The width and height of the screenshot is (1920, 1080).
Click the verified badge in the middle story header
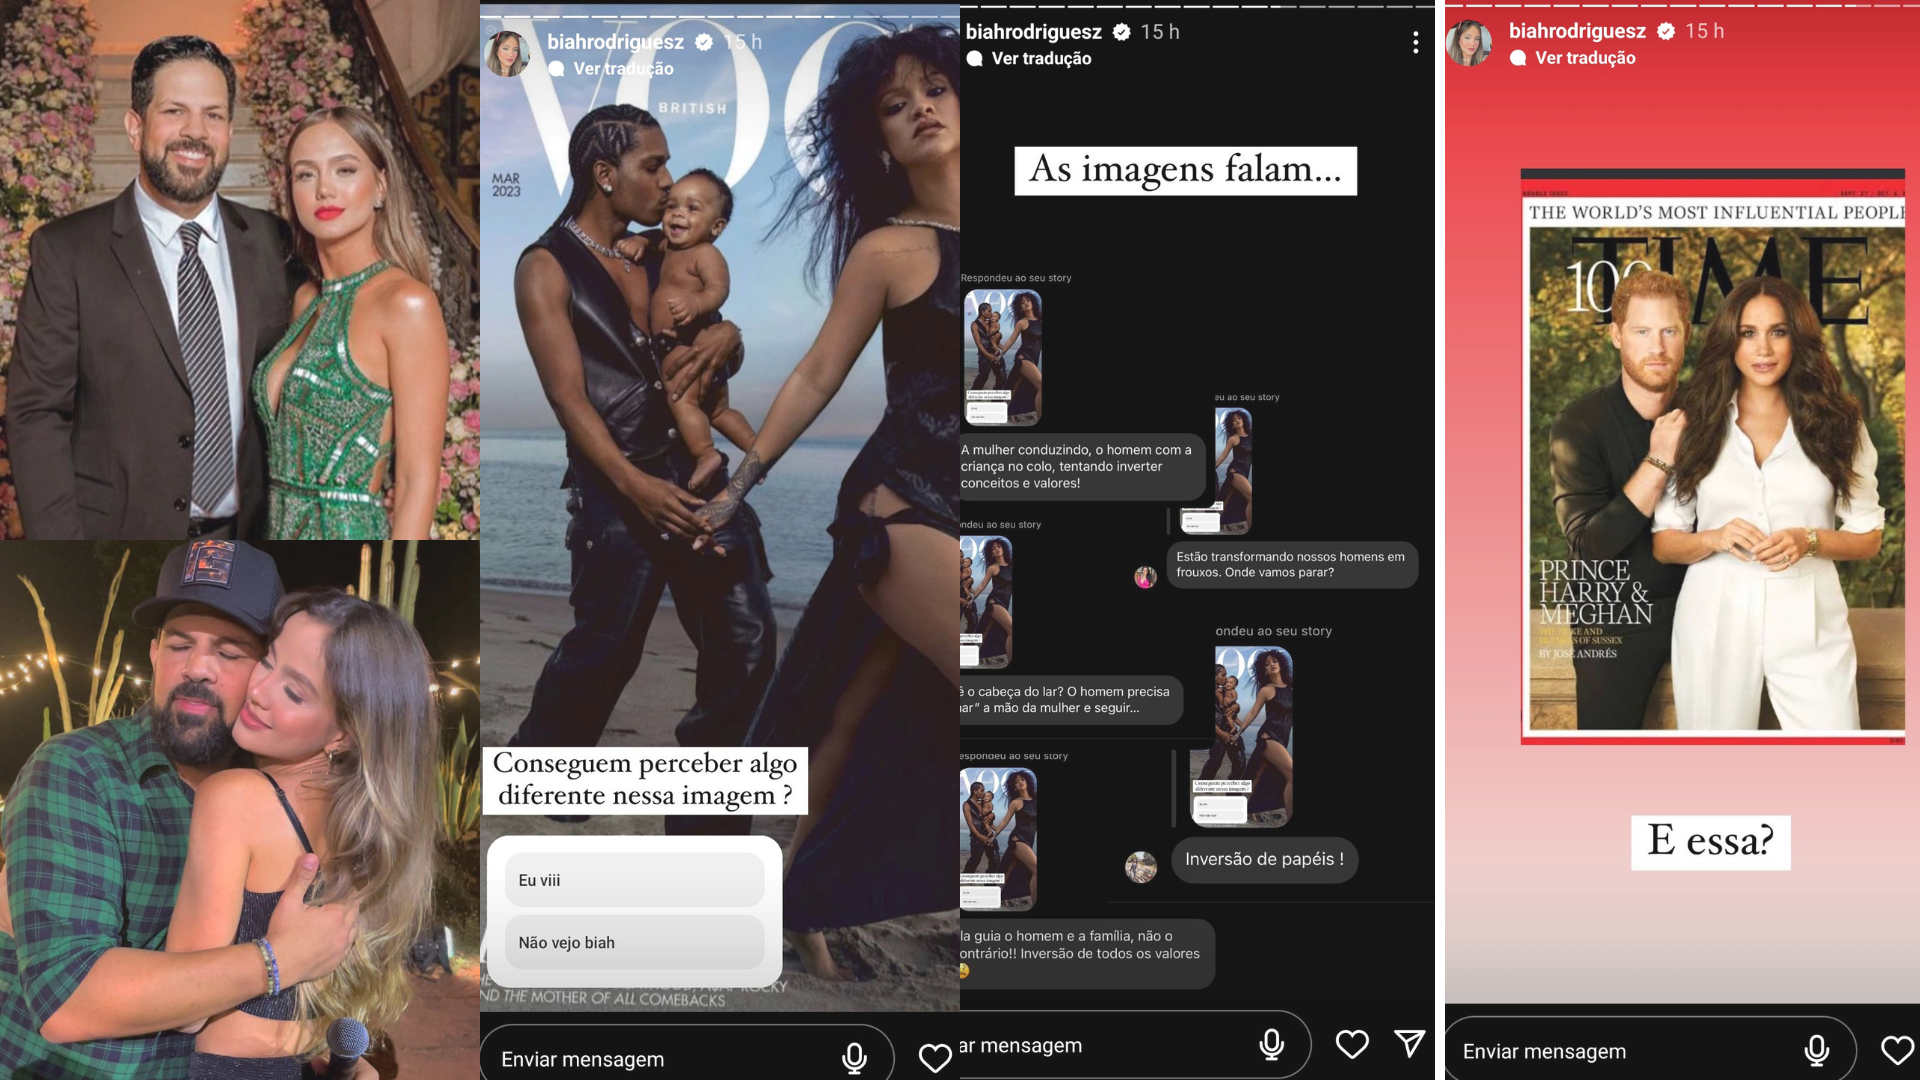point(1122,32)
